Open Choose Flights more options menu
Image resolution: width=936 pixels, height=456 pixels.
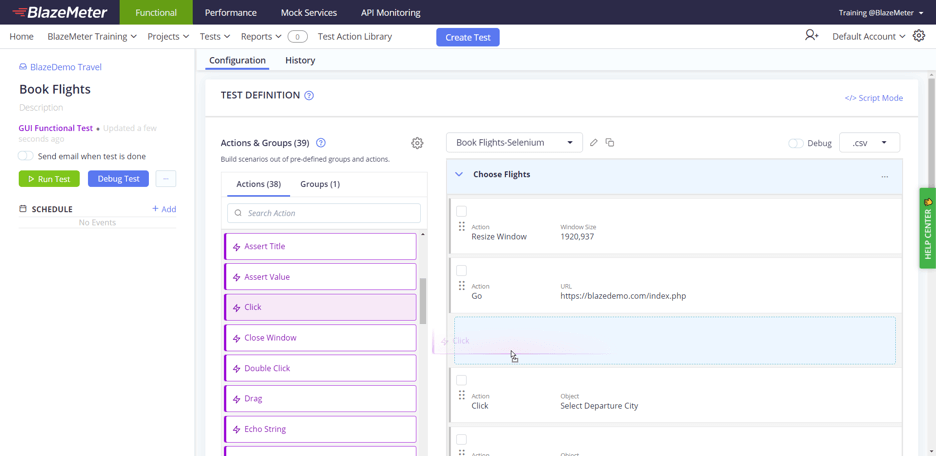point(885,176)
